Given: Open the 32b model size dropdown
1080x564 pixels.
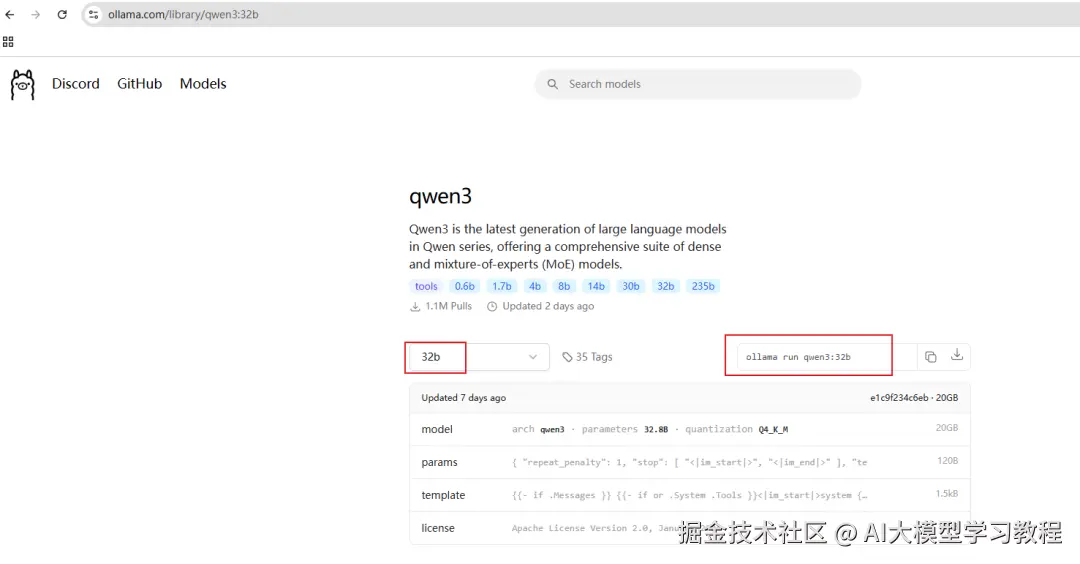Looking at the screenshot, I should (x=479, y=357).
